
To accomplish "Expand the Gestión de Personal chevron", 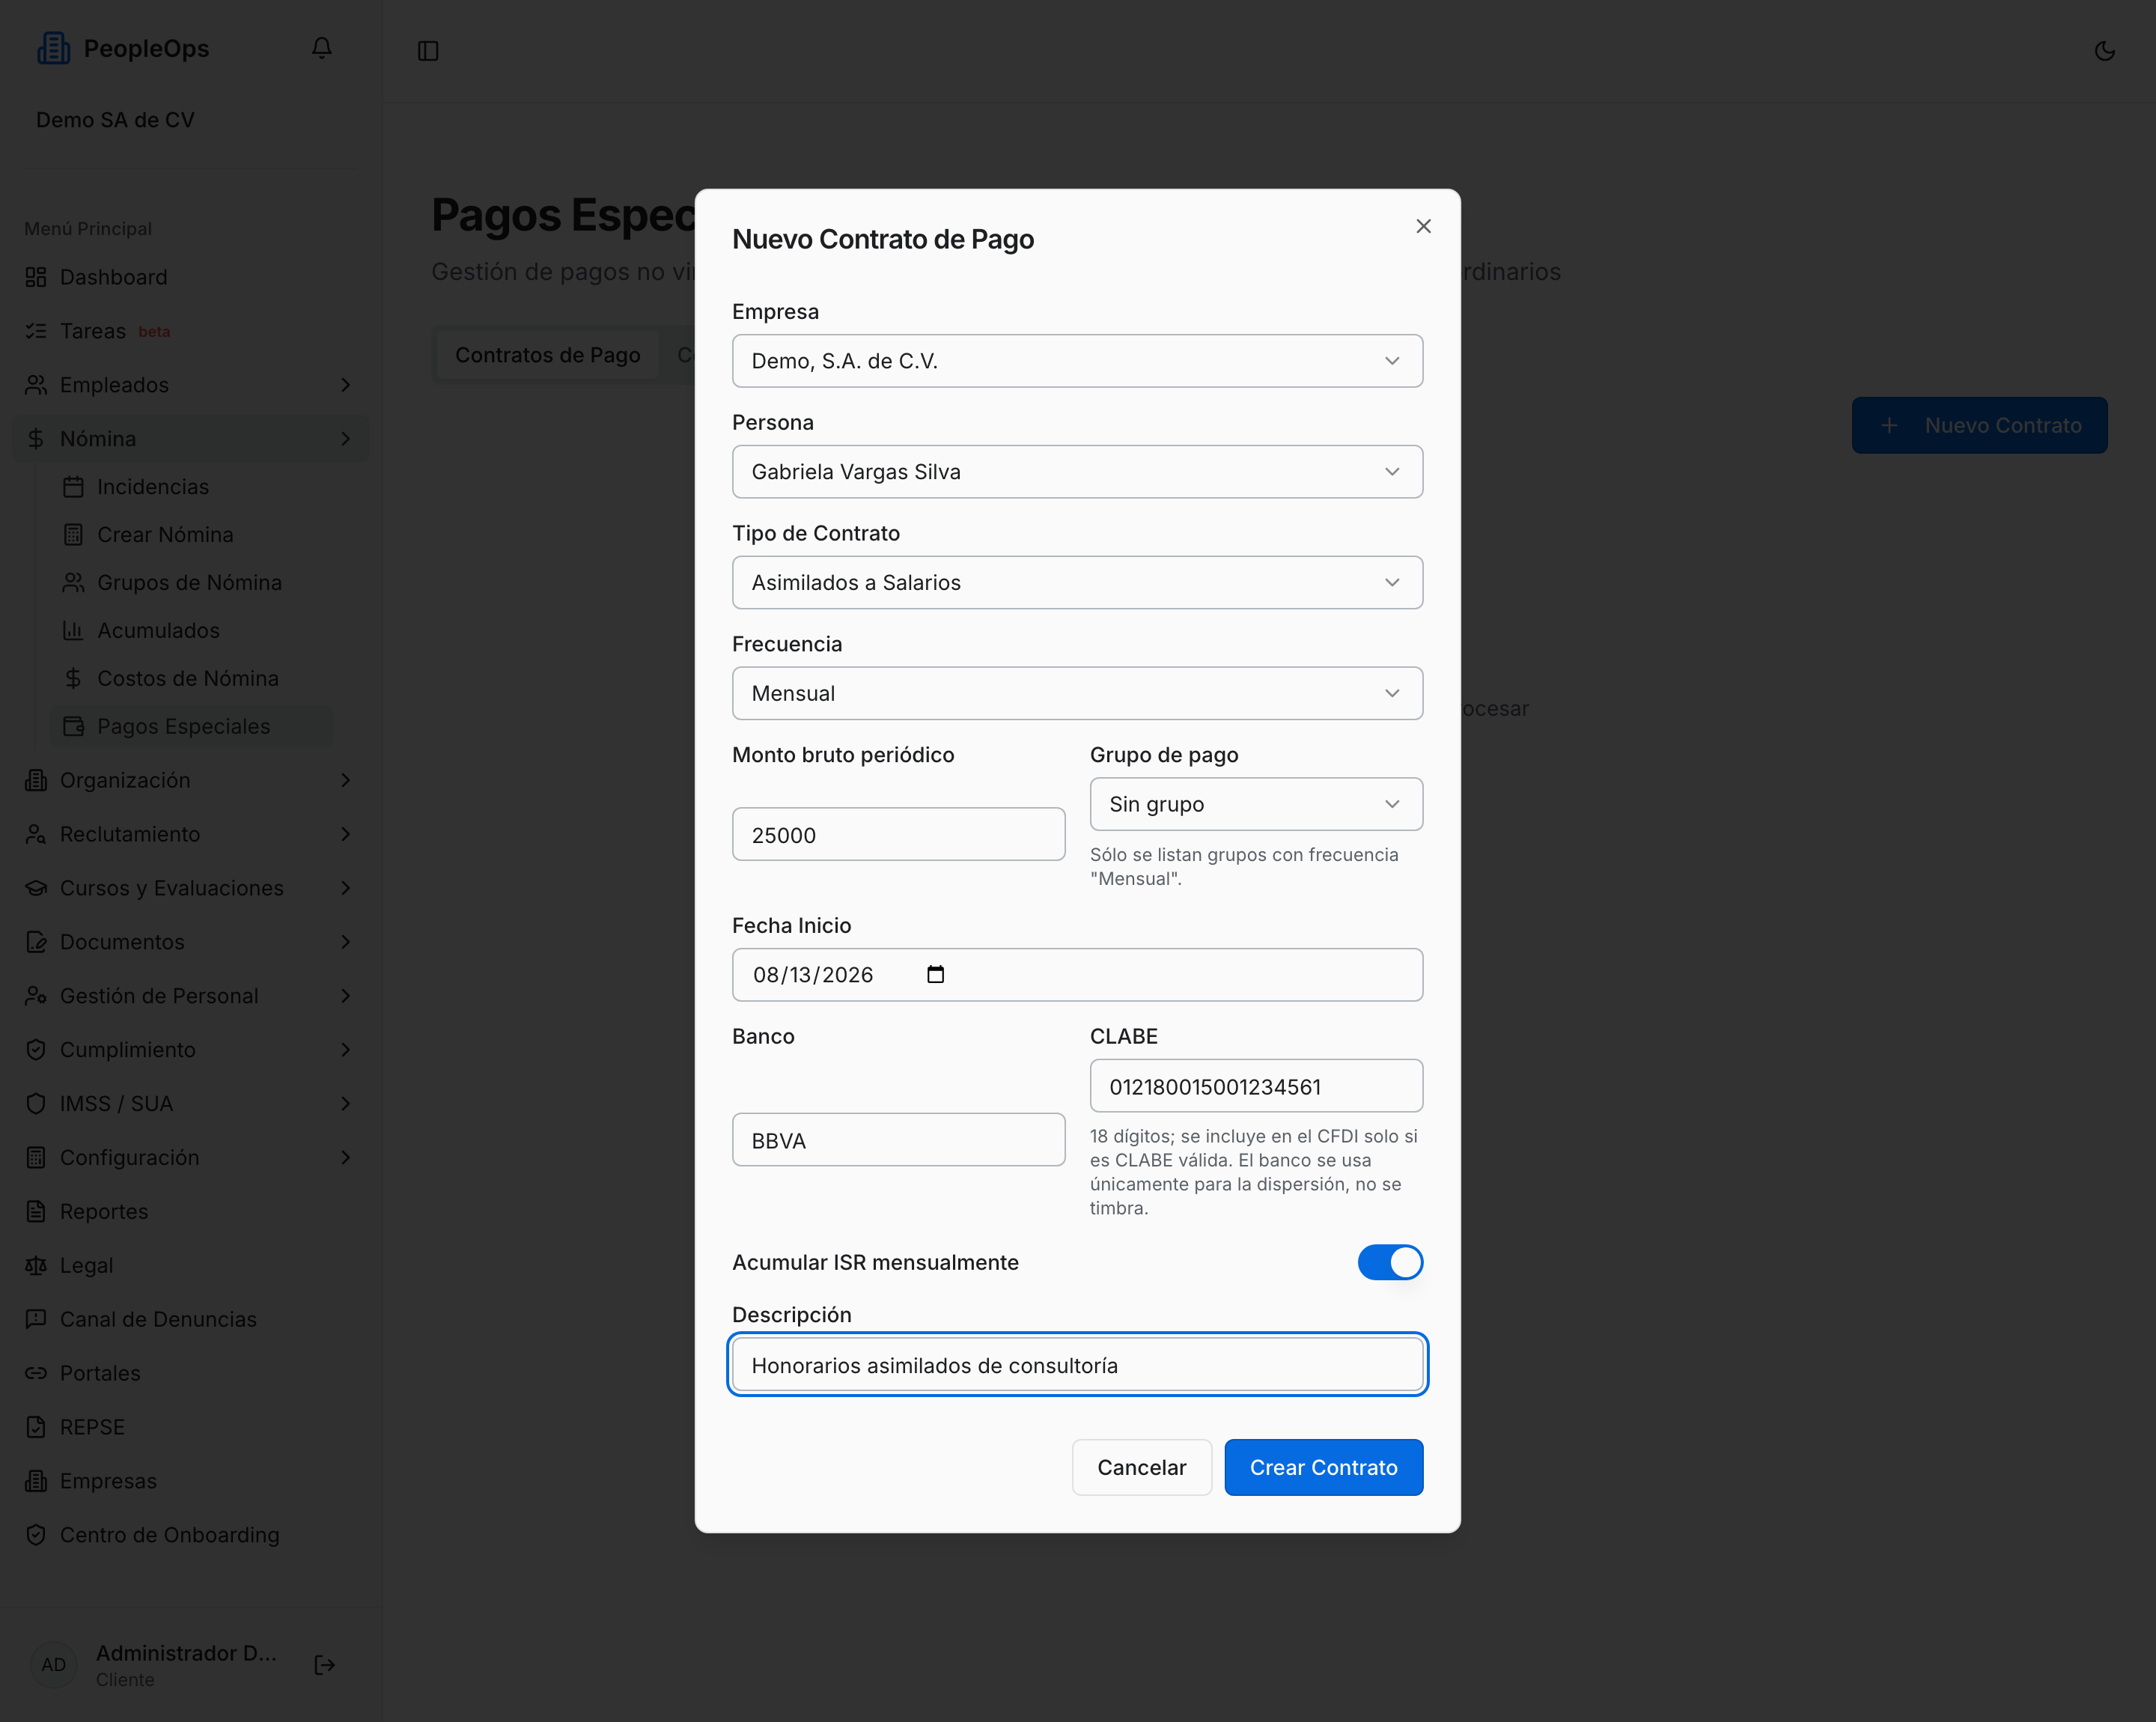I will (x=346, y=997).
